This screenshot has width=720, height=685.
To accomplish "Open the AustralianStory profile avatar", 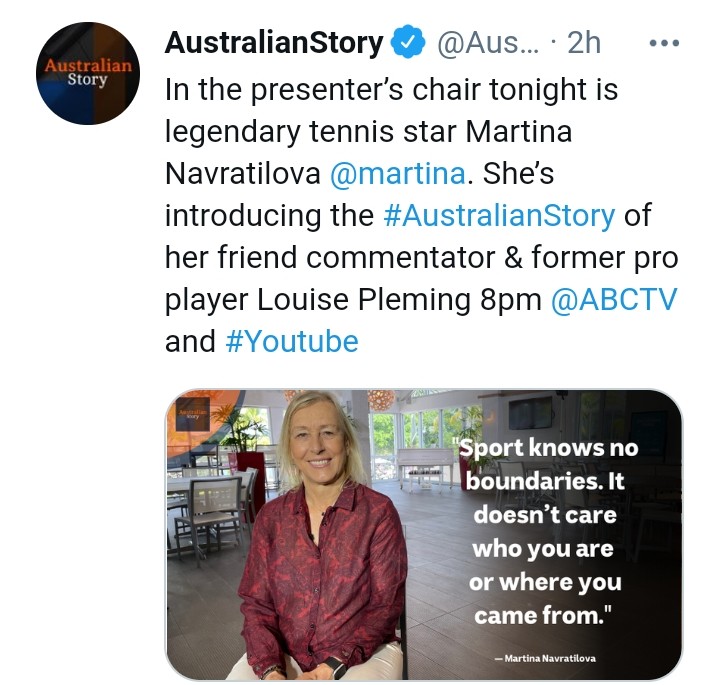I will (x=88, y=73).
